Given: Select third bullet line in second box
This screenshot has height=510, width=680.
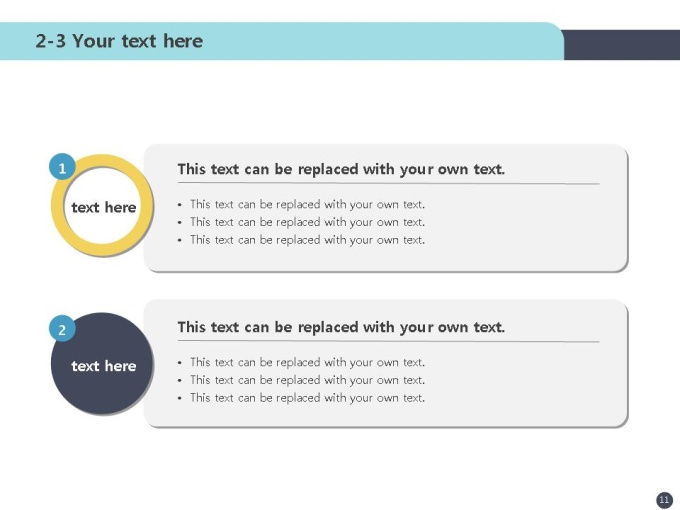Looking at the screenshot, I should pyautogui.click(x=301, y=398).
